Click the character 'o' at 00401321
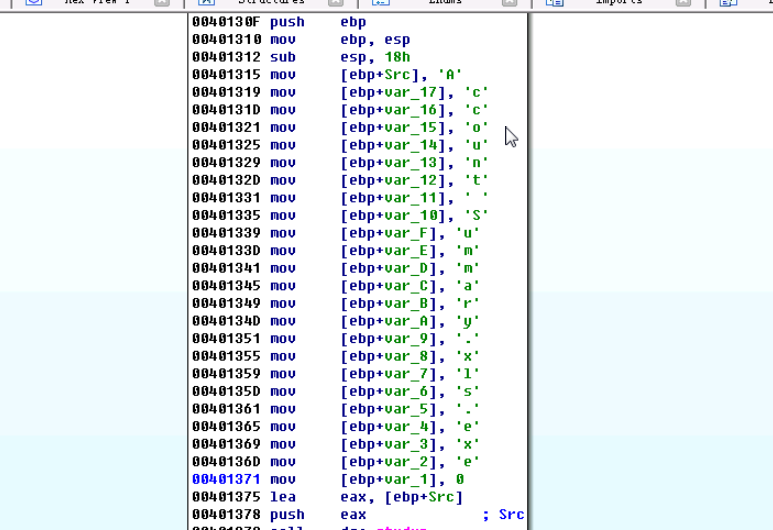The image size is (773, 530). (476, 128)
